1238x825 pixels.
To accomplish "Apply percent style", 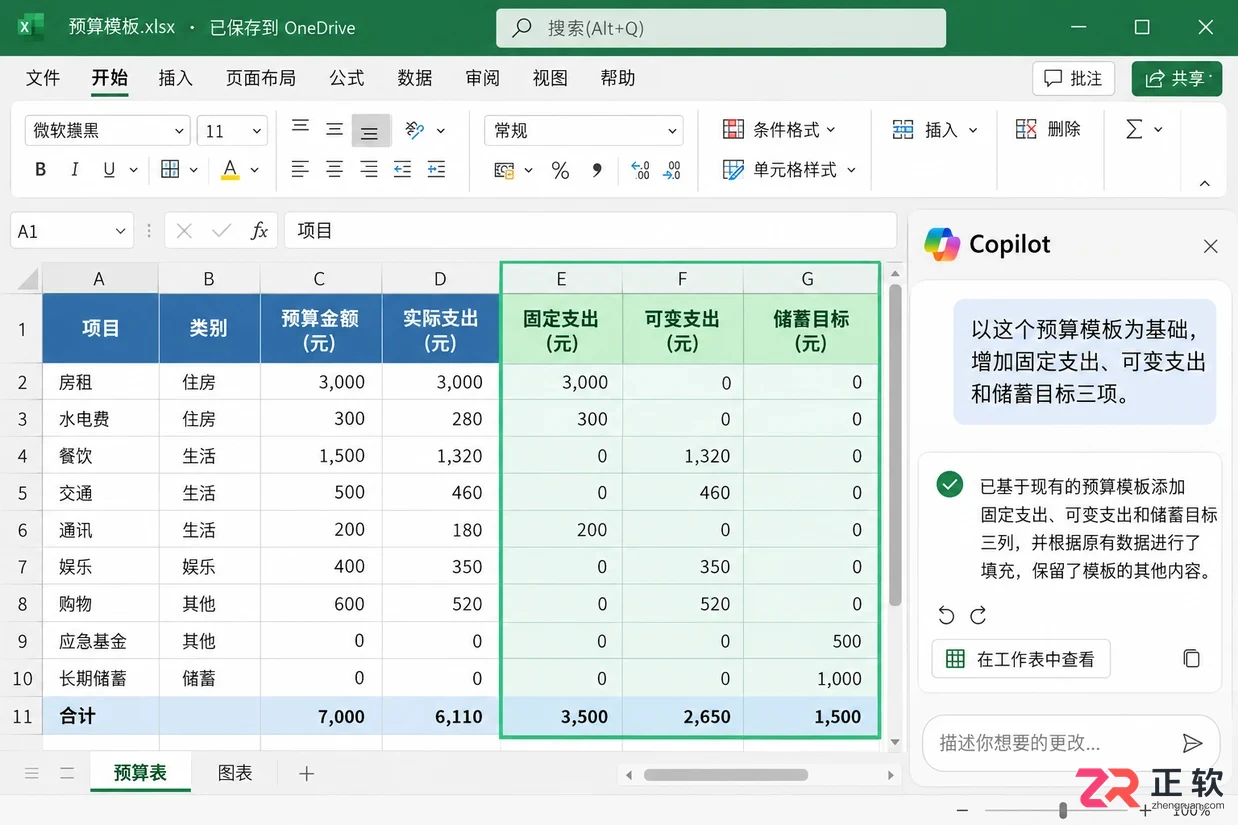I will (560, 171).
